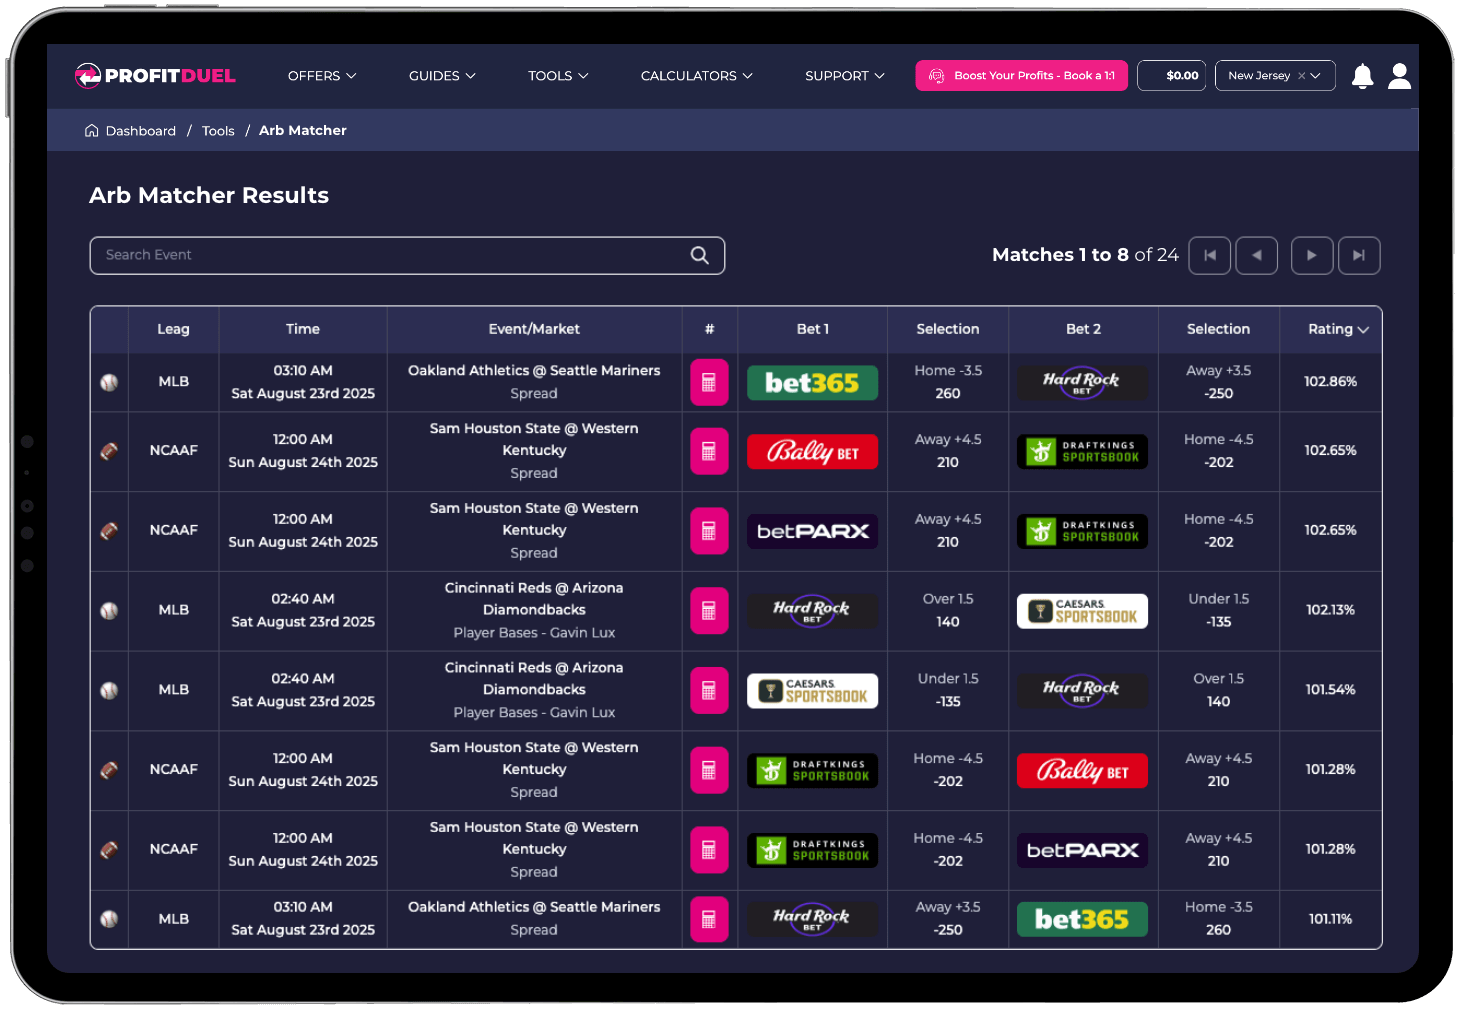Click the Boost Your Profits - Book a 1:1 button

[x=1021, y=76]
